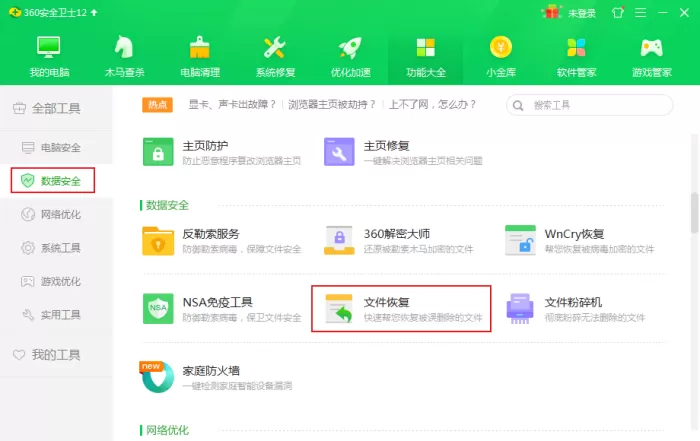Select 实用工具 sidebar category
Image resolution: width=700 pixels, height=441 pixels.
tap(56, 315)
